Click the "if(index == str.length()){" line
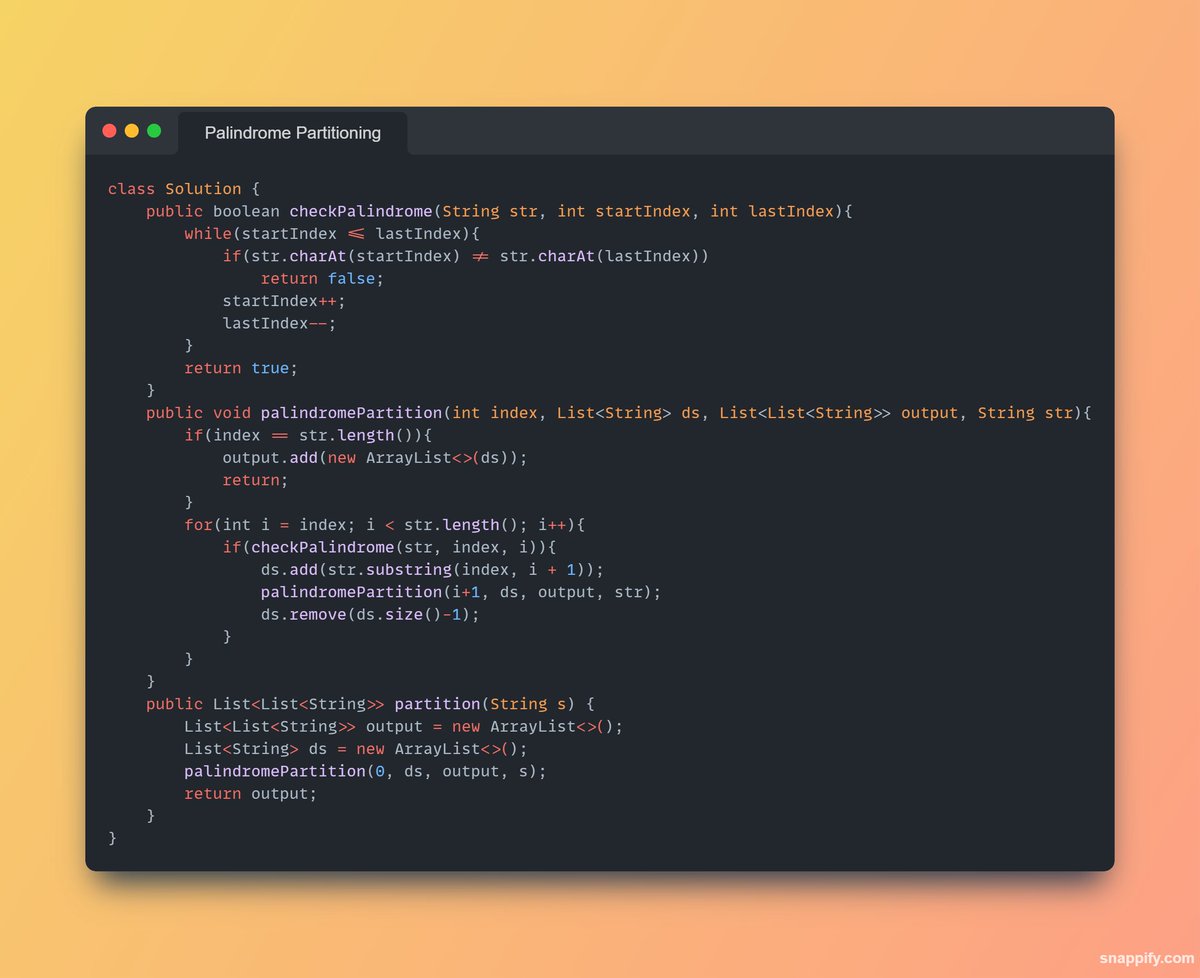Screen dimensions: 1200x978 click(x=308, y=435)
